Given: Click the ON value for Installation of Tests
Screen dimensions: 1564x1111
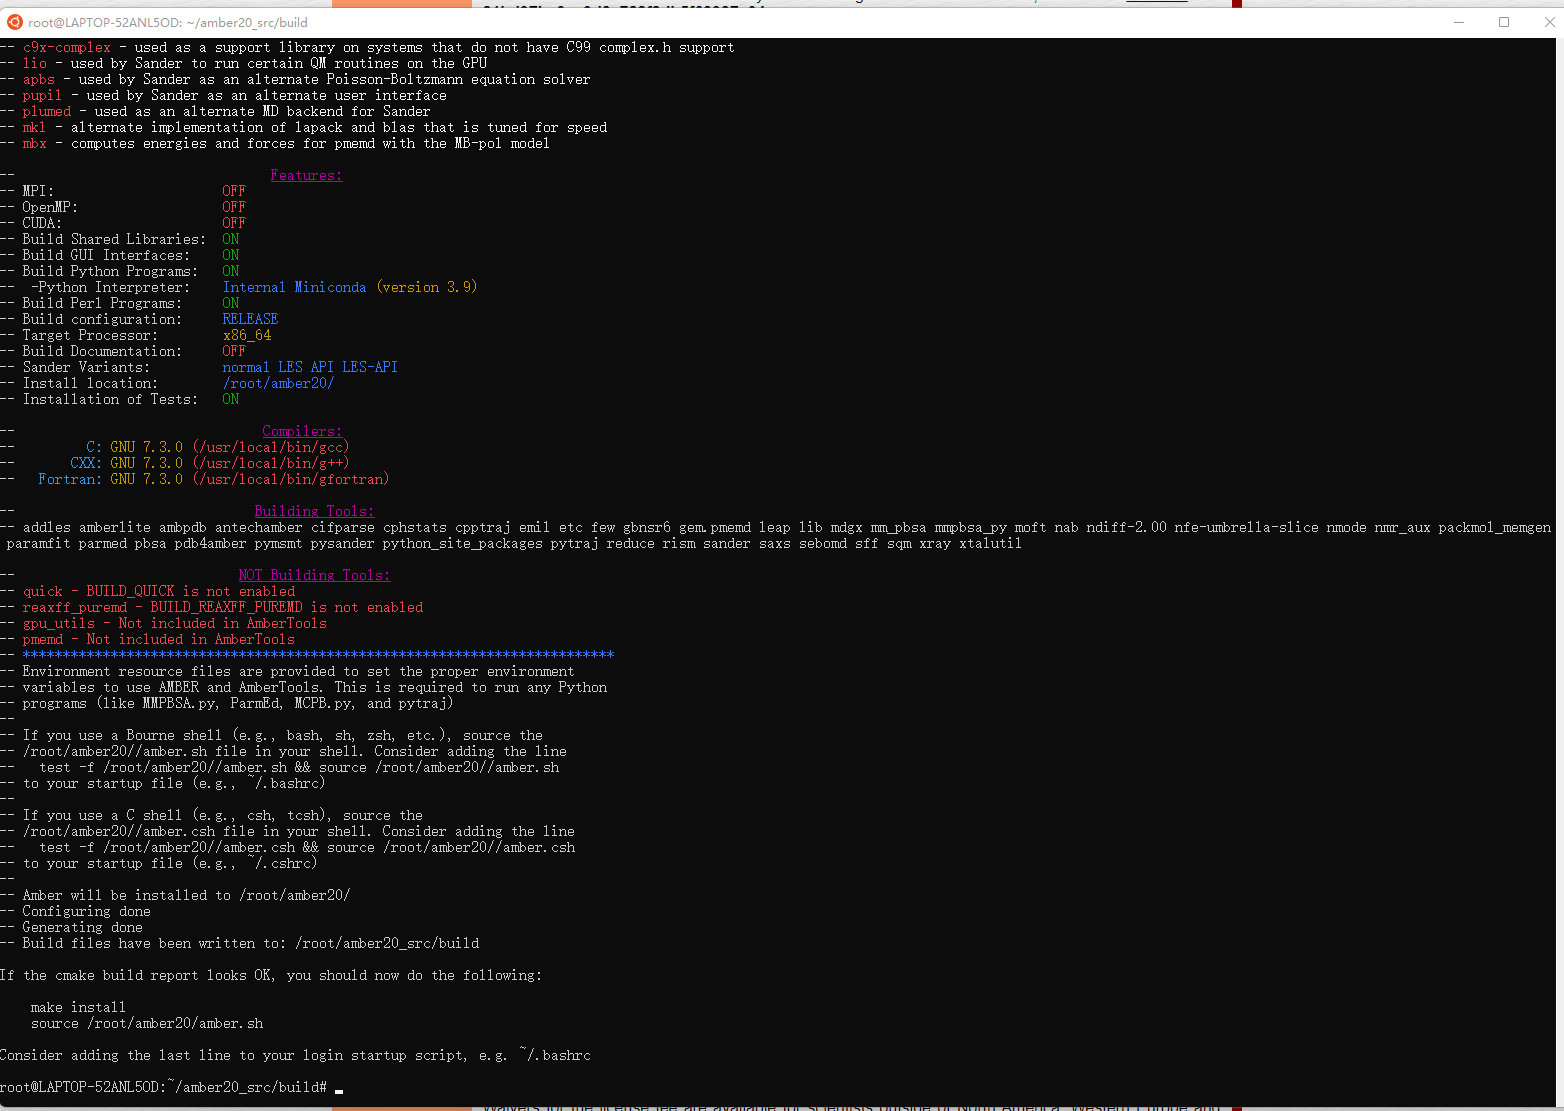Looking at the screenshot, I should click(x=231, y=399).
